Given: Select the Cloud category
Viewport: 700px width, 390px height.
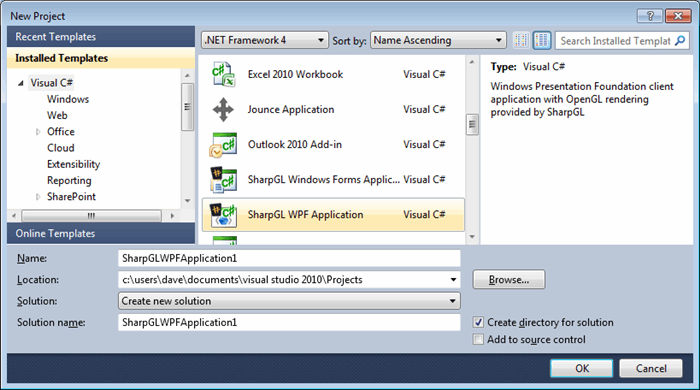Looking at the screenshot, I should [61, 148].
